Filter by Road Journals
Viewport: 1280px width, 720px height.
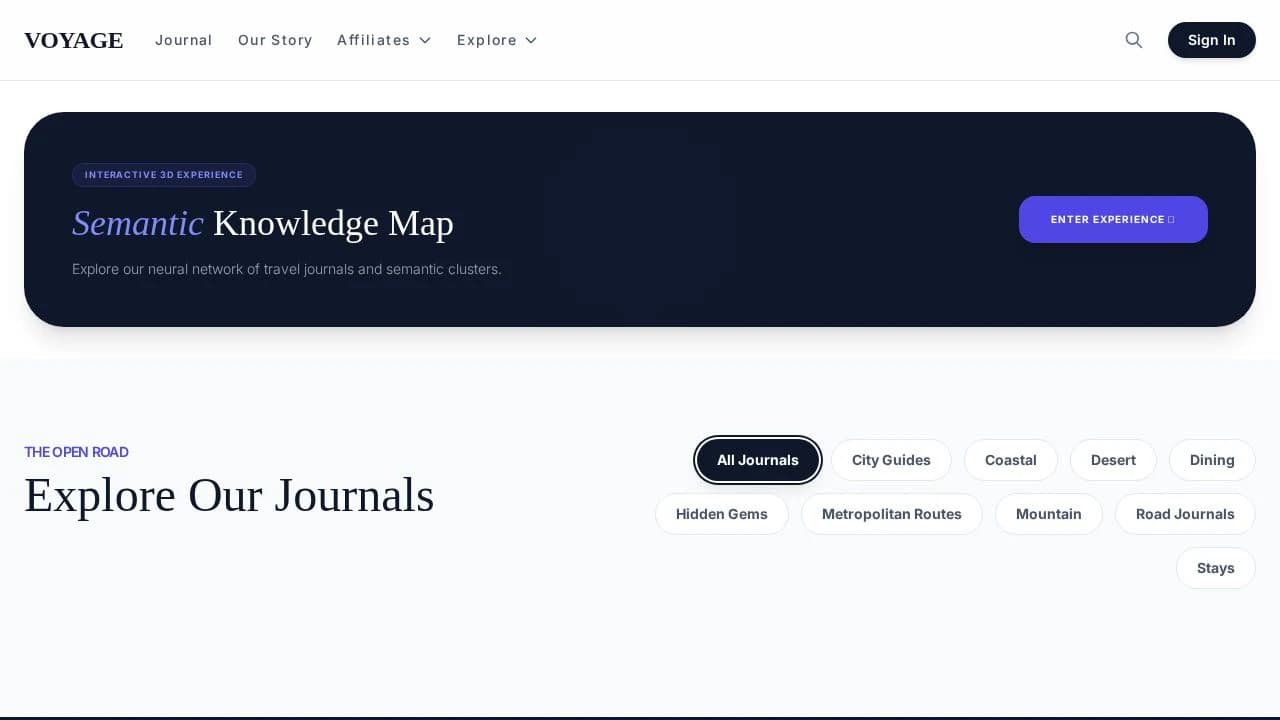click(1185, 514)
